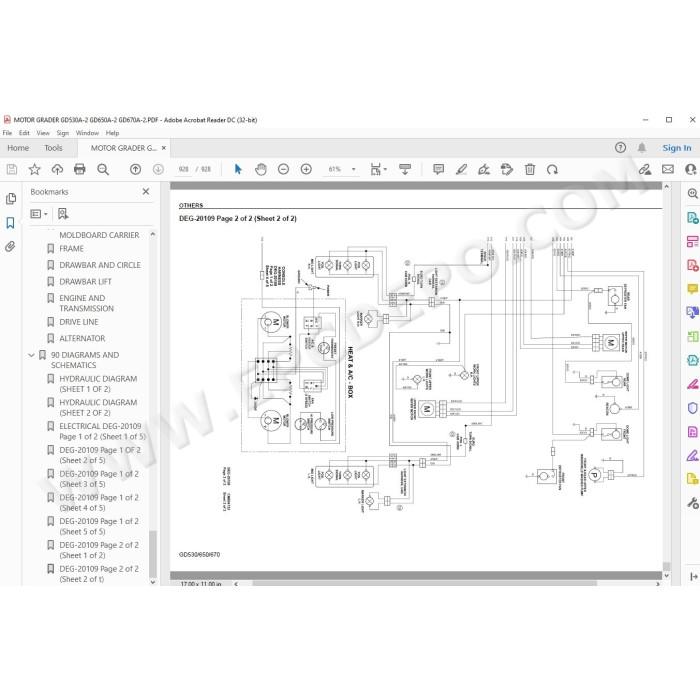
Task: Open the zoom percentage dropdown
Action: (x=354, y=169)
